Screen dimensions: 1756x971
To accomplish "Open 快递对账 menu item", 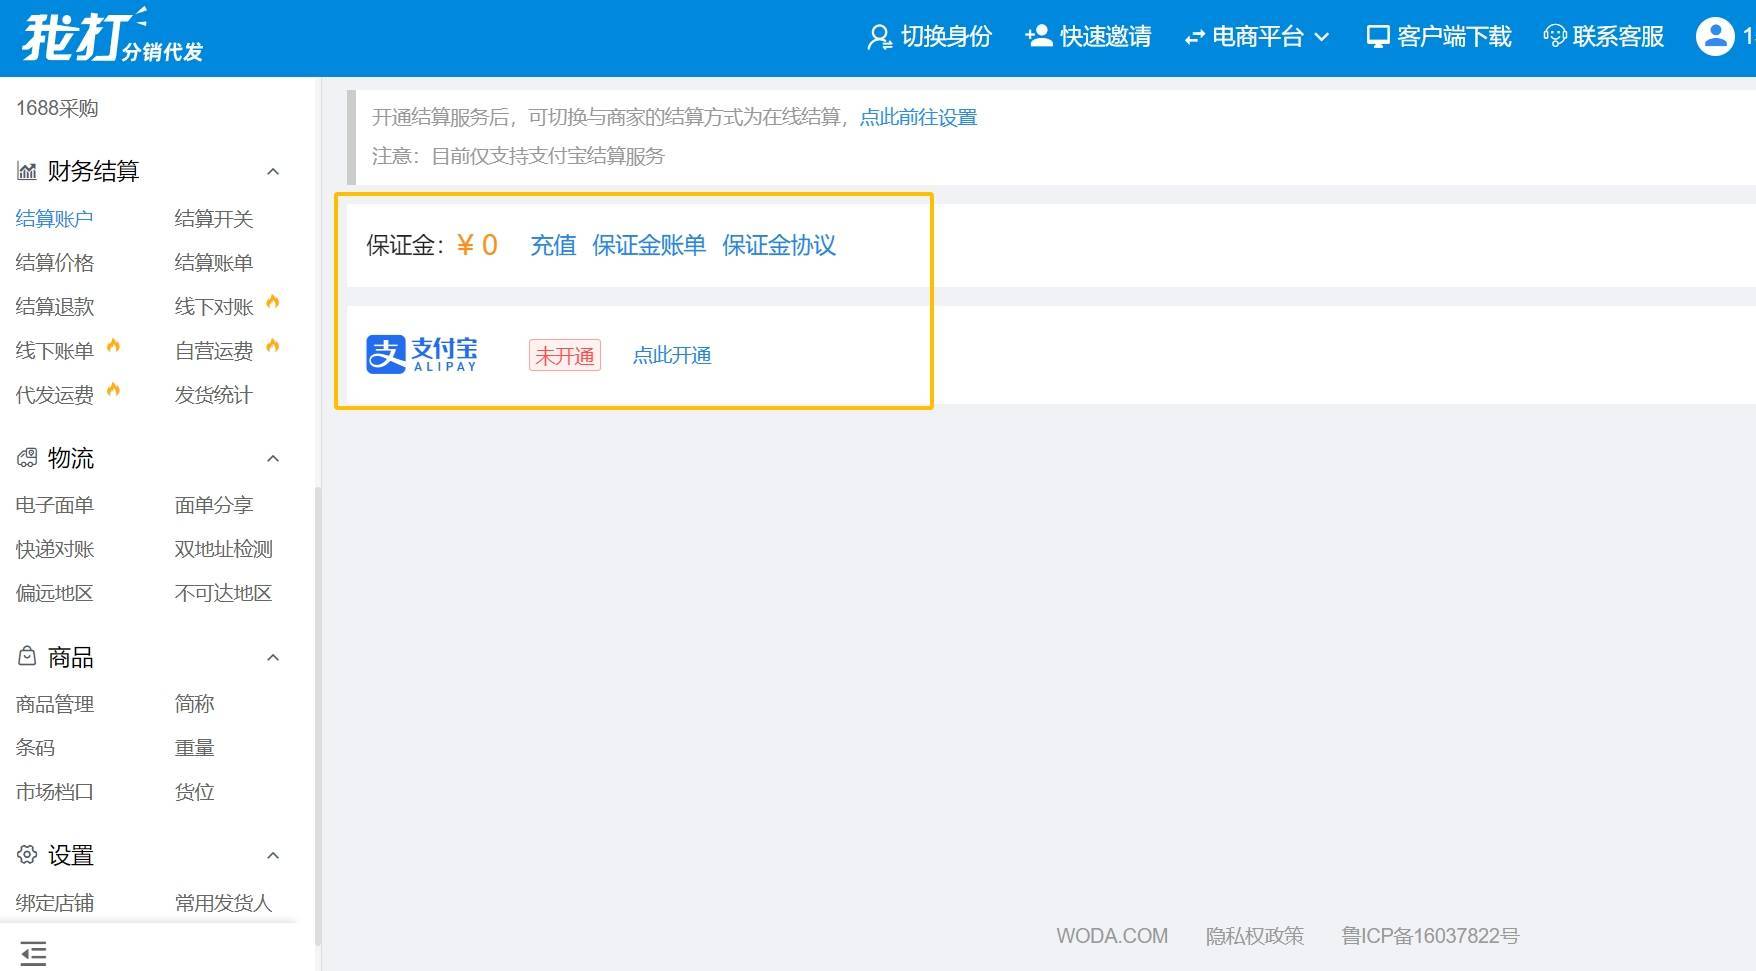I will click(x=54, y=549).
